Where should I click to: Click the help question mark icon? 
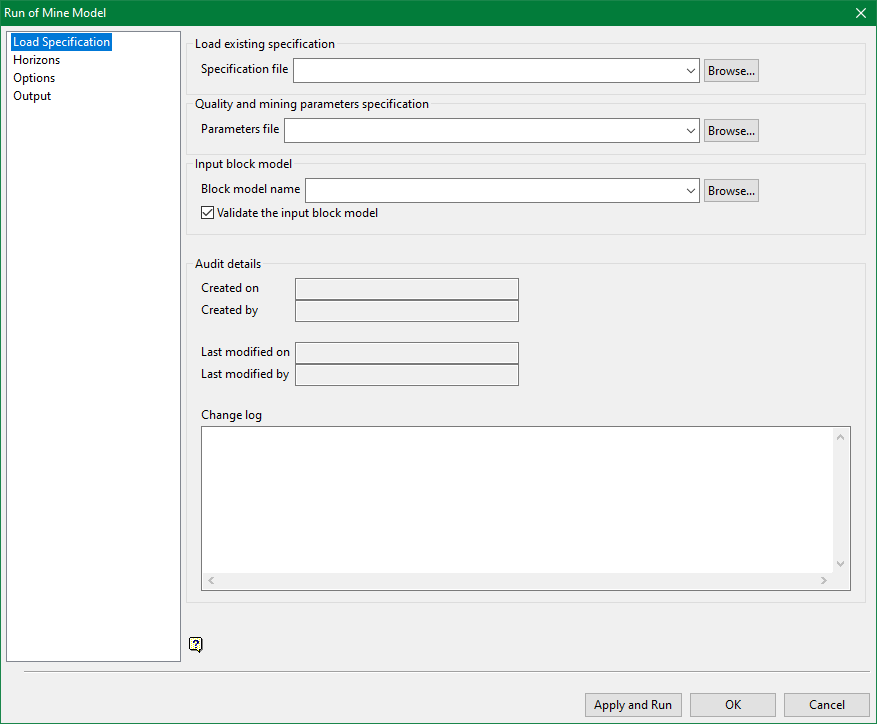click(196, 645)
